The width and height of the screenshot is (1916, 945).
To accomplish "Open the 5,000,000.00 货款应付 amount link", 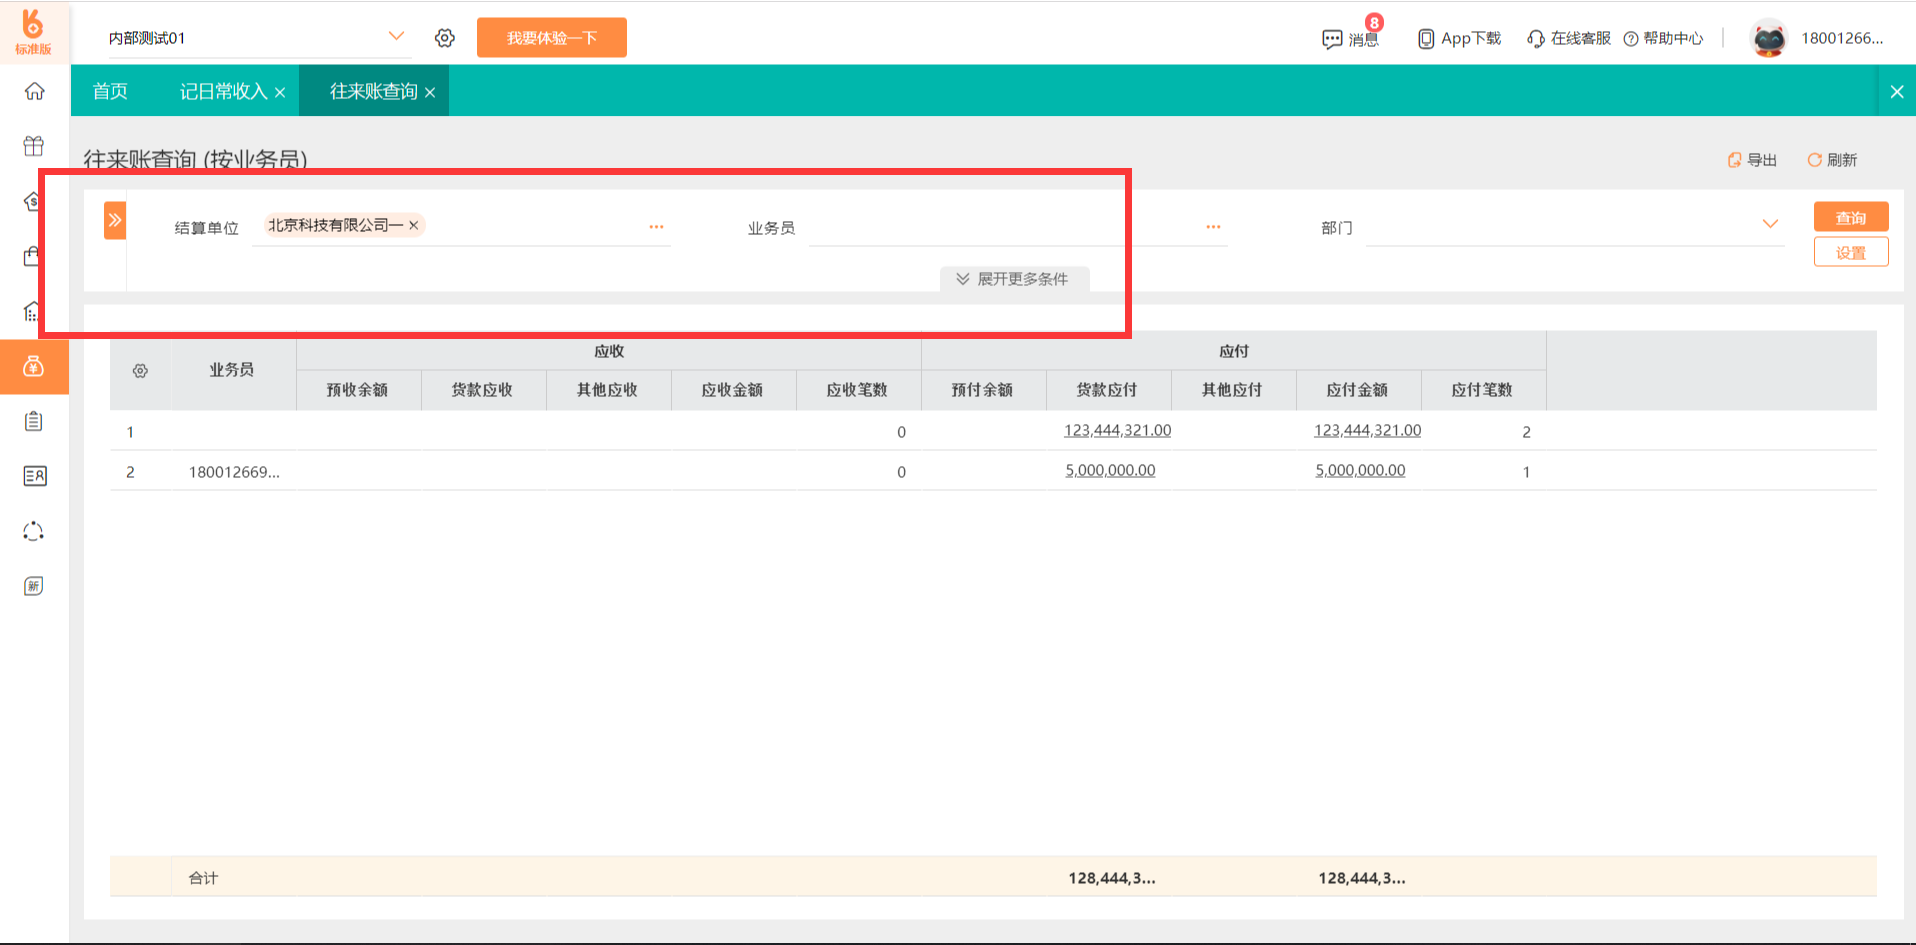I will click(x=1110, y=470).
